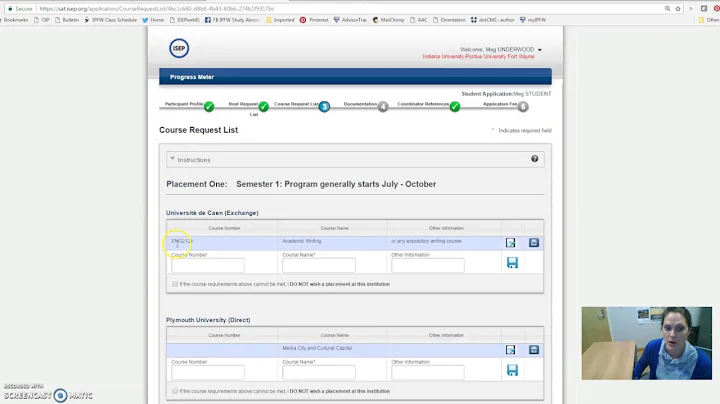Image resolution: width=720 pixels, height=404 pixels.
Task: Open the Imported bookmarks folder
Action: pos(280,20)
